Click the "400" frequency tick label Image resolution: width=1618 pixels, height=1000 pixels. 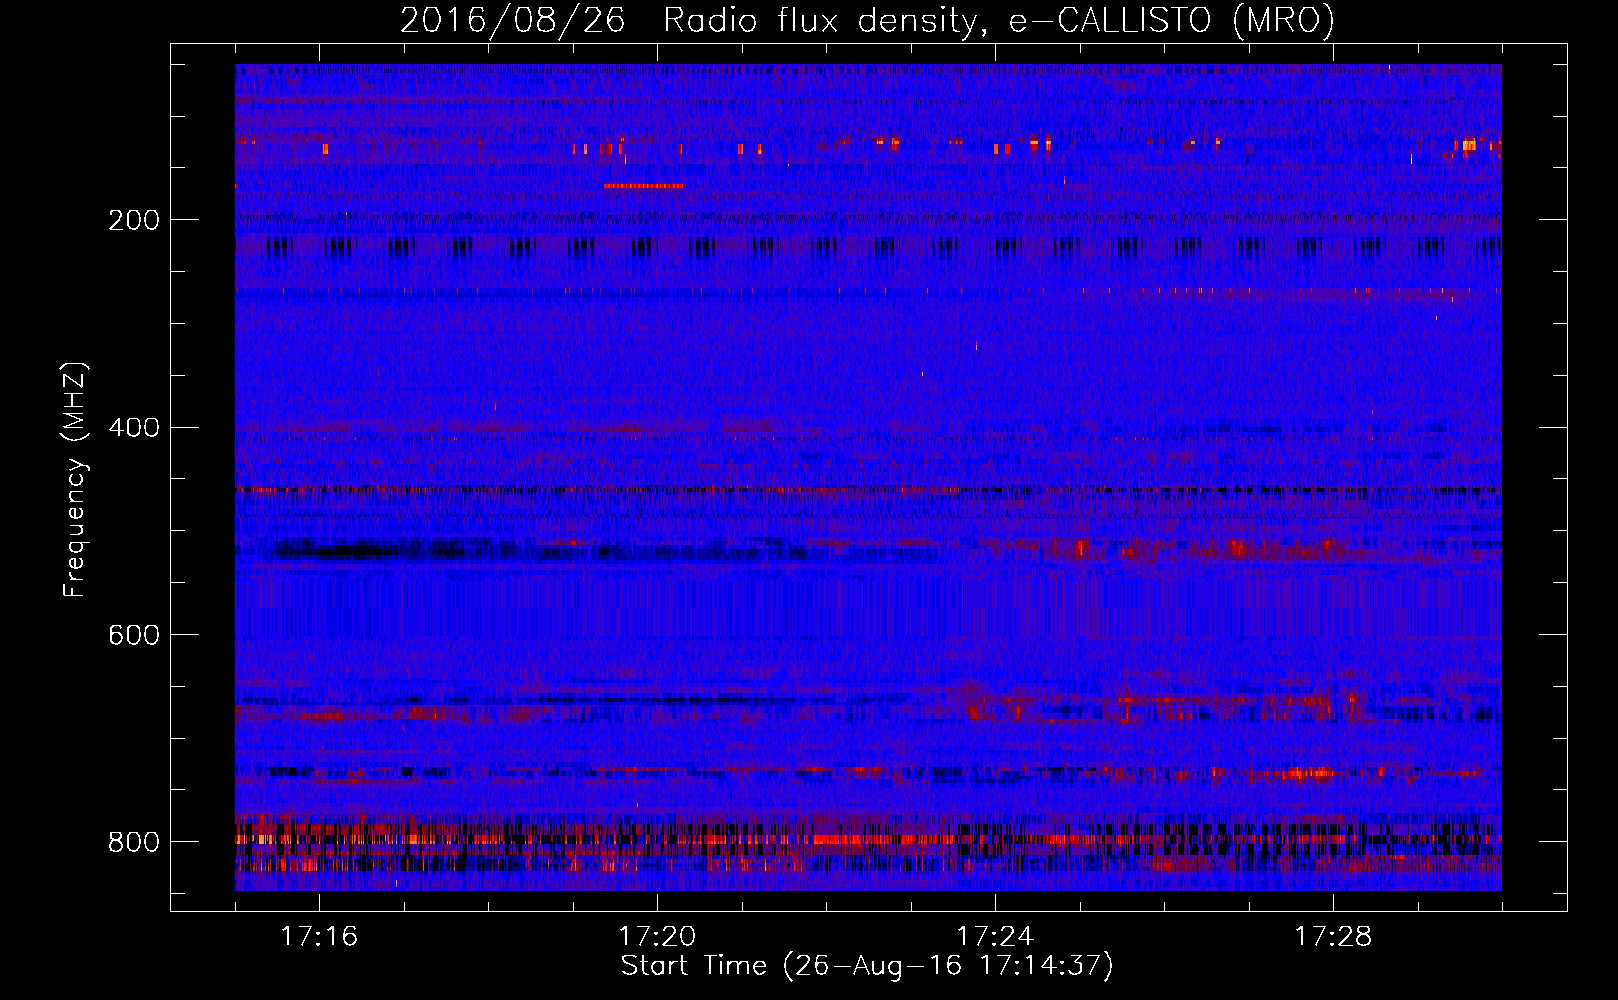click(134, 428)
